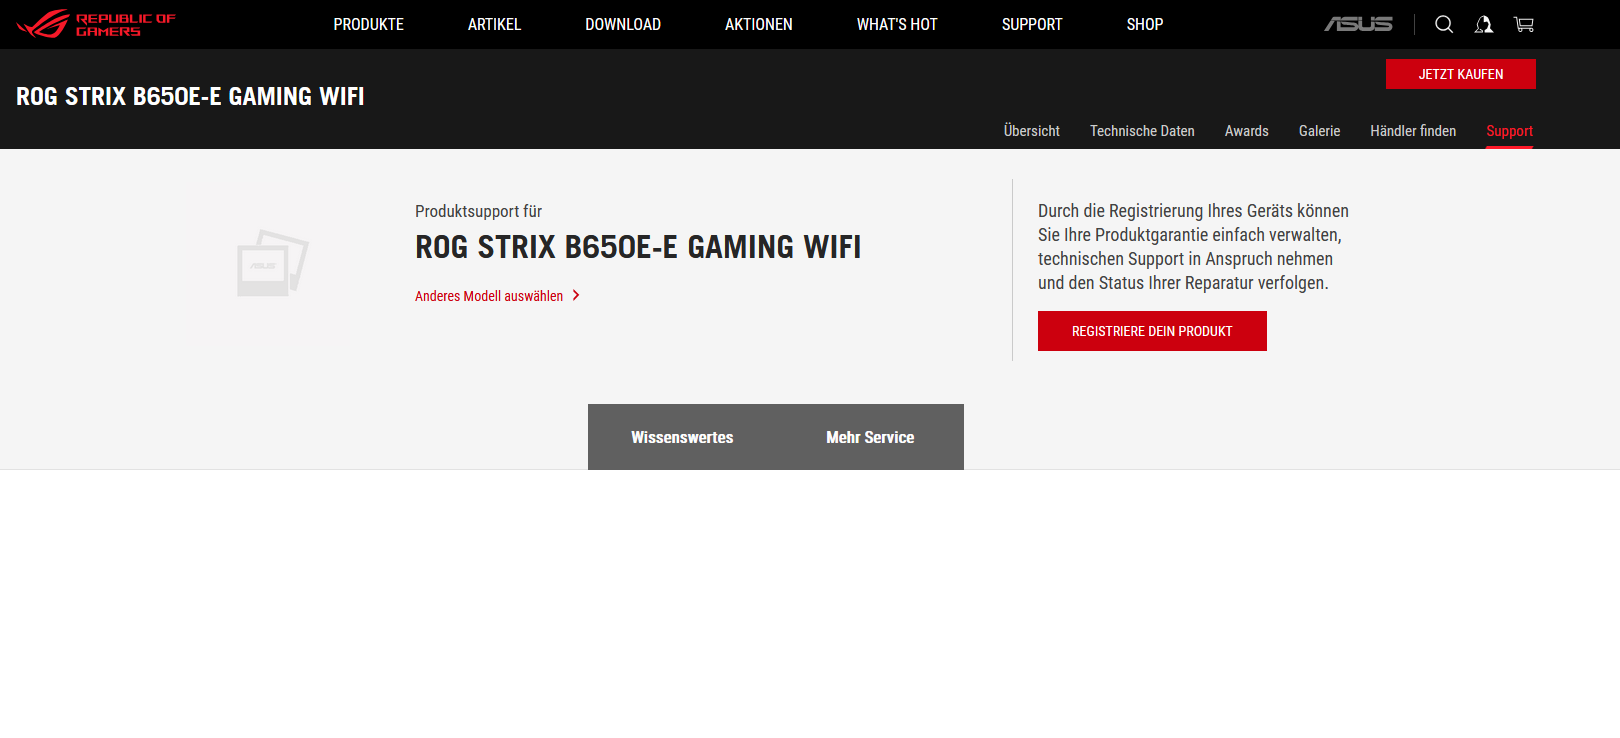
Task: Open the SUPPORT menu in top bar
Action: pos(1032,24)
